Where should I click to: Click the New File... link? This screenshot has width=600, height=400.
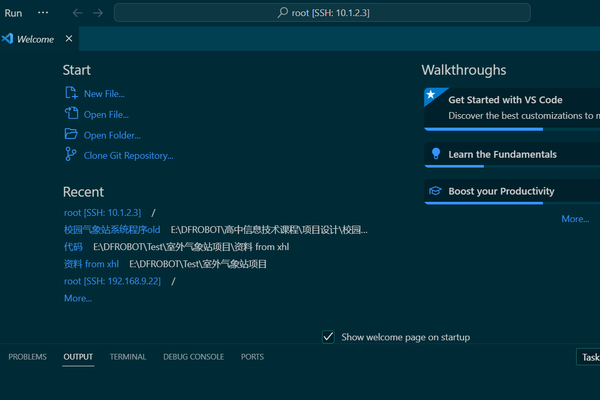coord(104,94)
